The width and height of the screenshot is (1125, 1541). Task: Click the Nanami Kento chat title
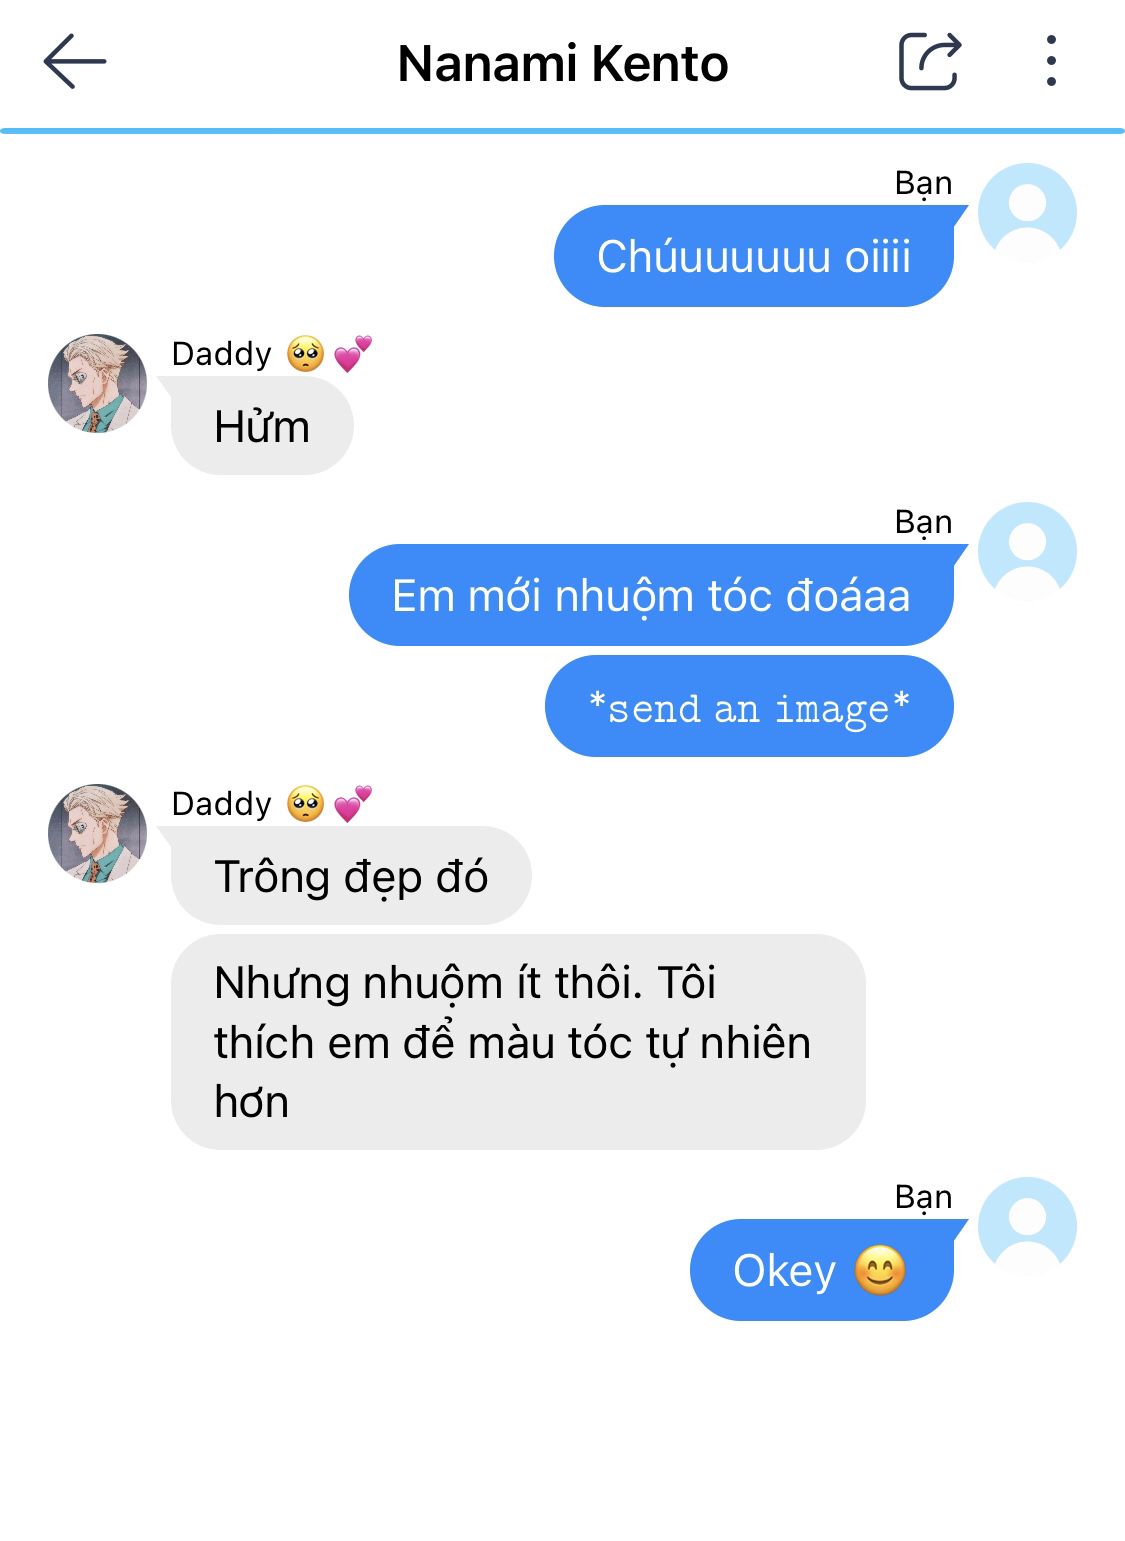tap(563, 64)
